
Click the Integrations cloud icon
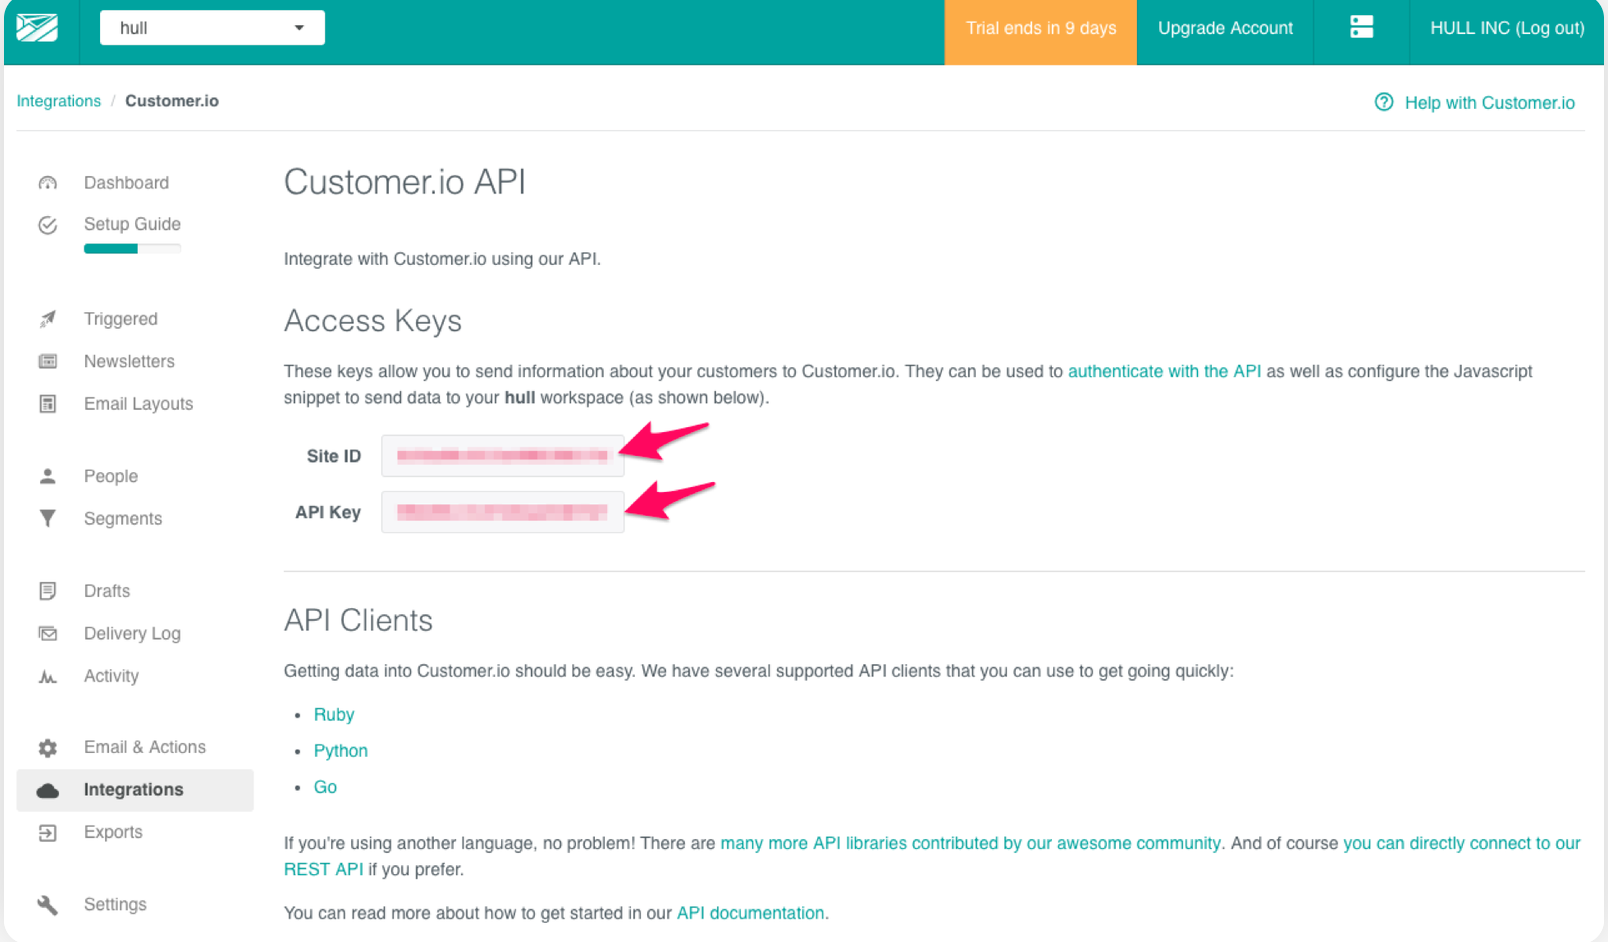48,790
